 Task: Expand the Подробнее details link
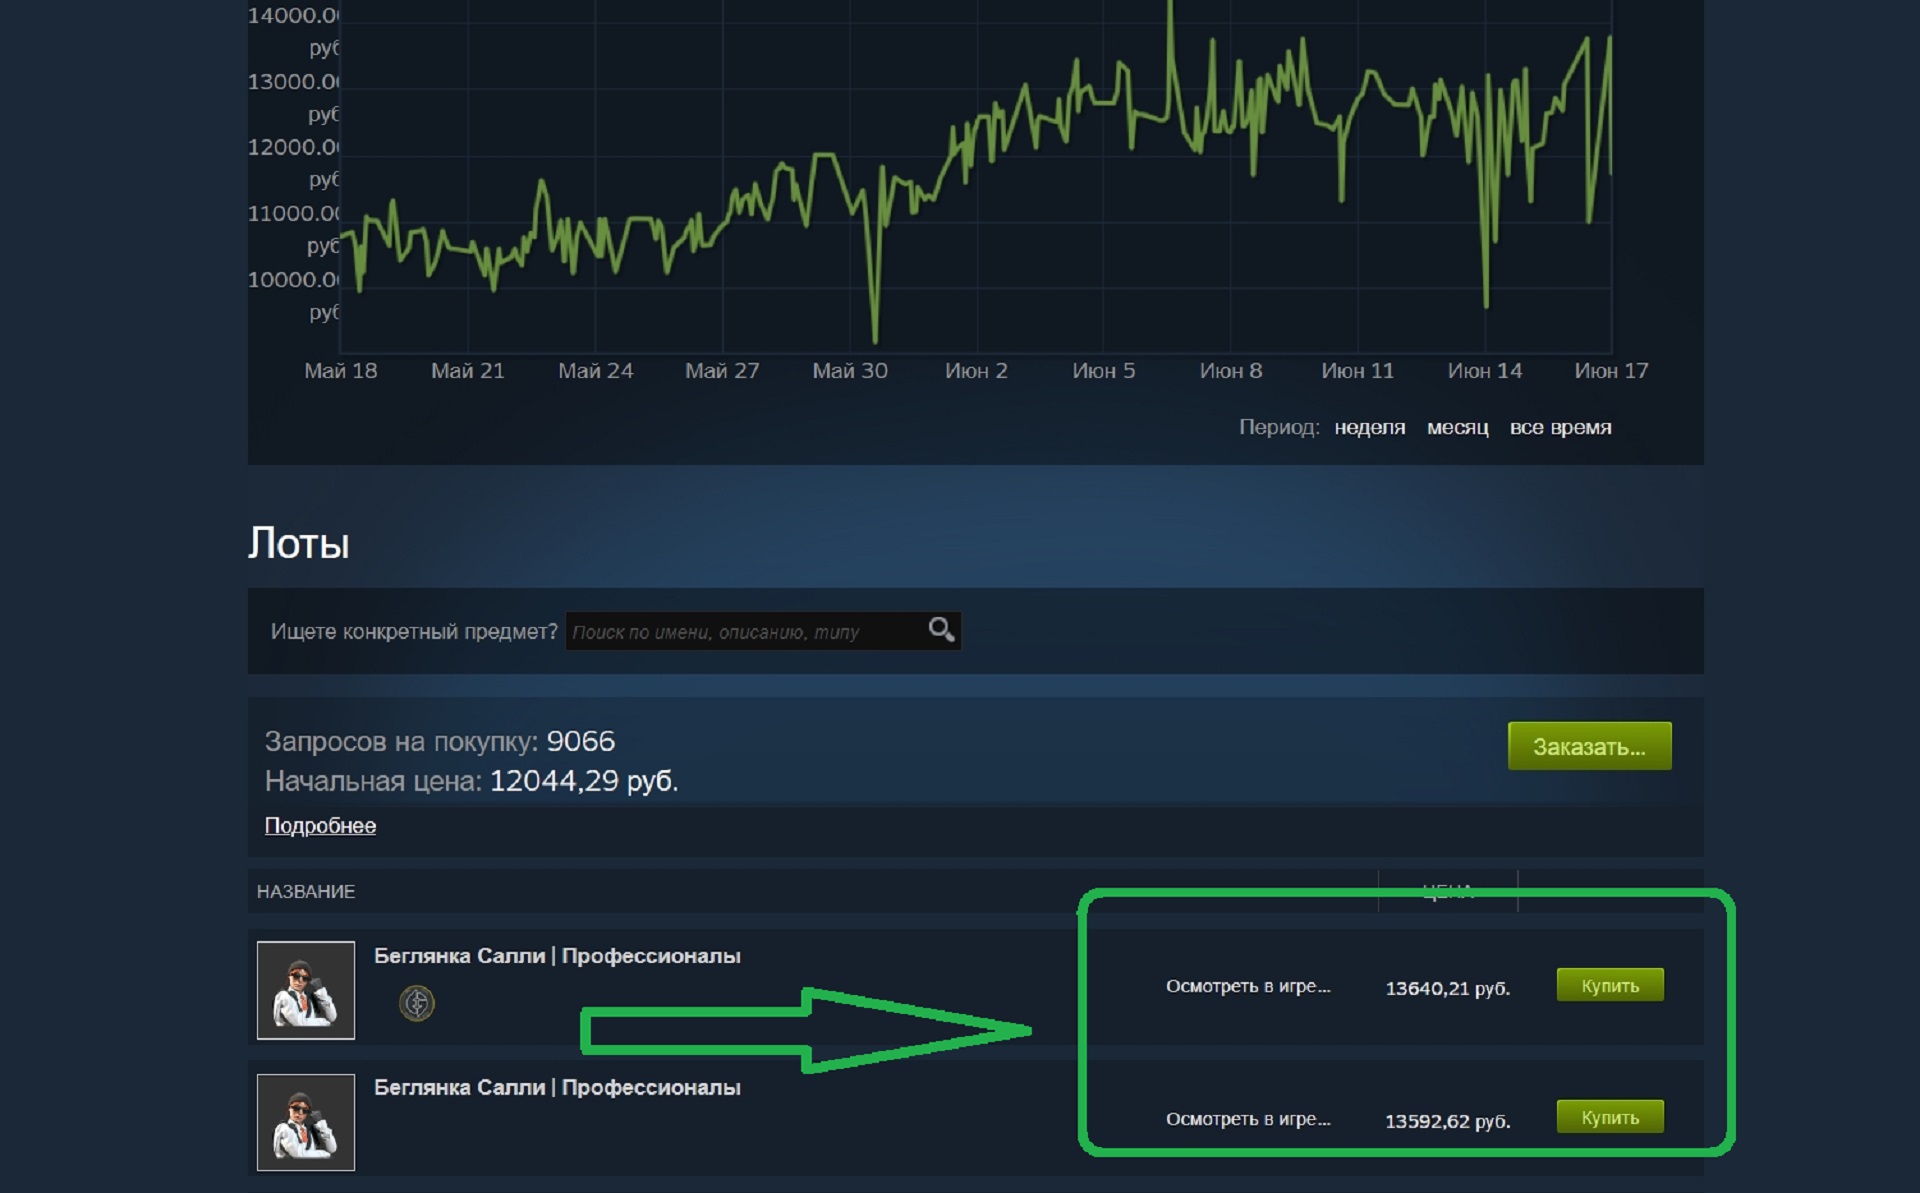320,826
